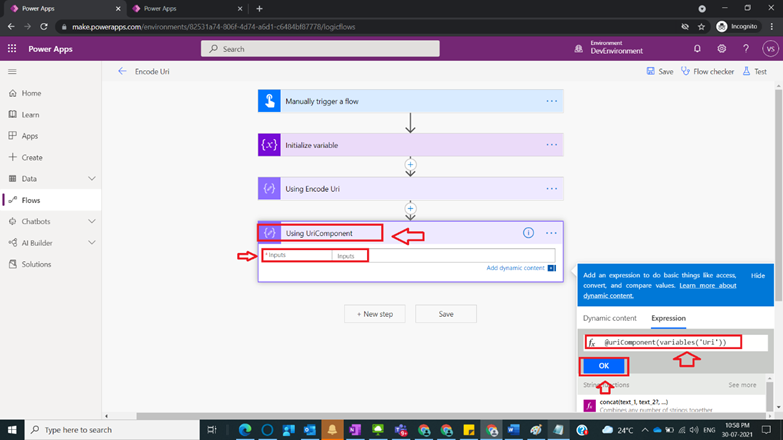
Task: Switch to second Power Apps browser tab
Action: (x=185, y=8)
